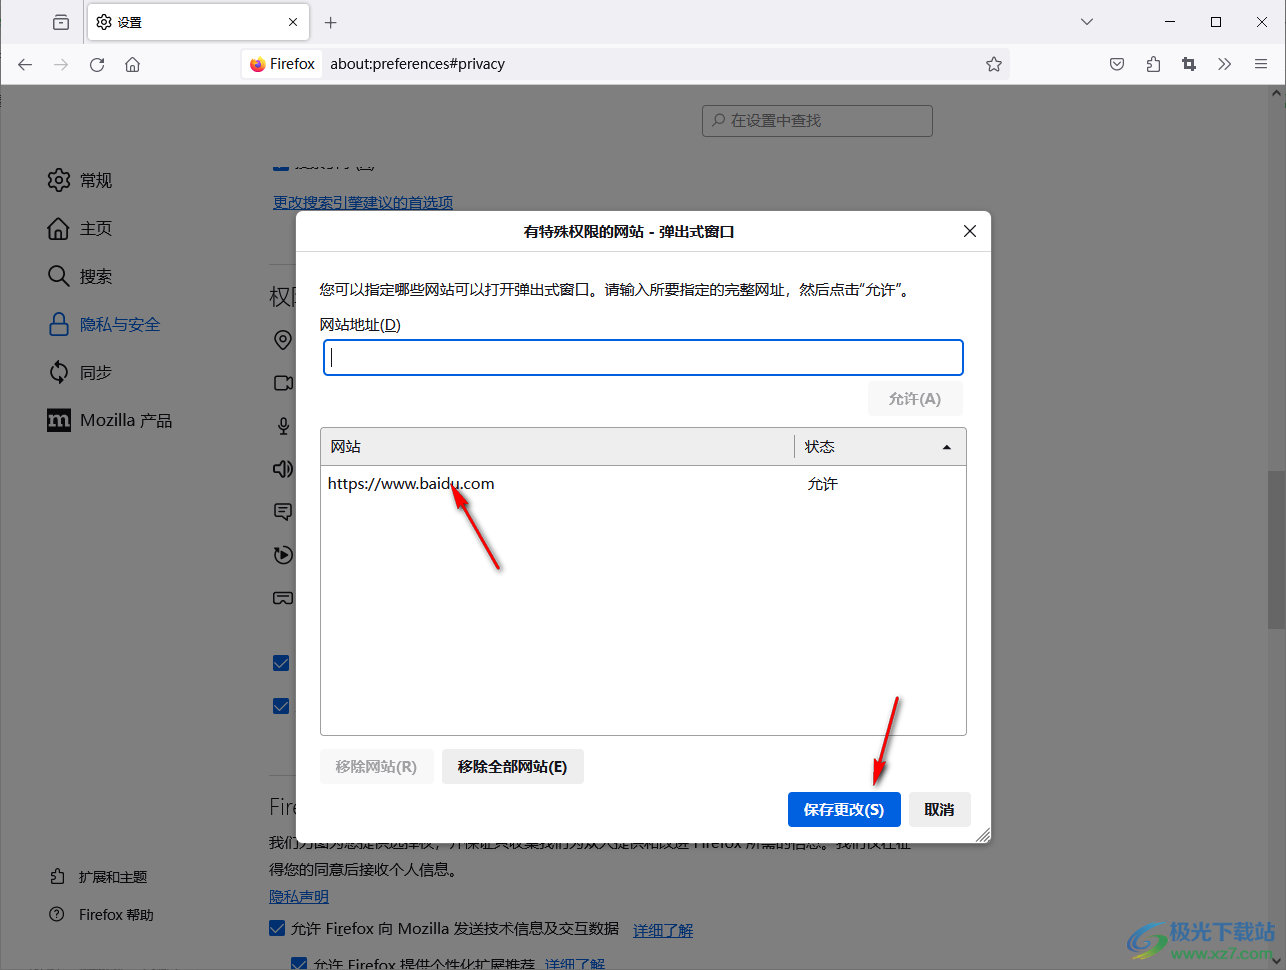The width and height of the screenshot is (1286, 970).
Task: Click 移除网站(R) button
Action: click(376, 767)
